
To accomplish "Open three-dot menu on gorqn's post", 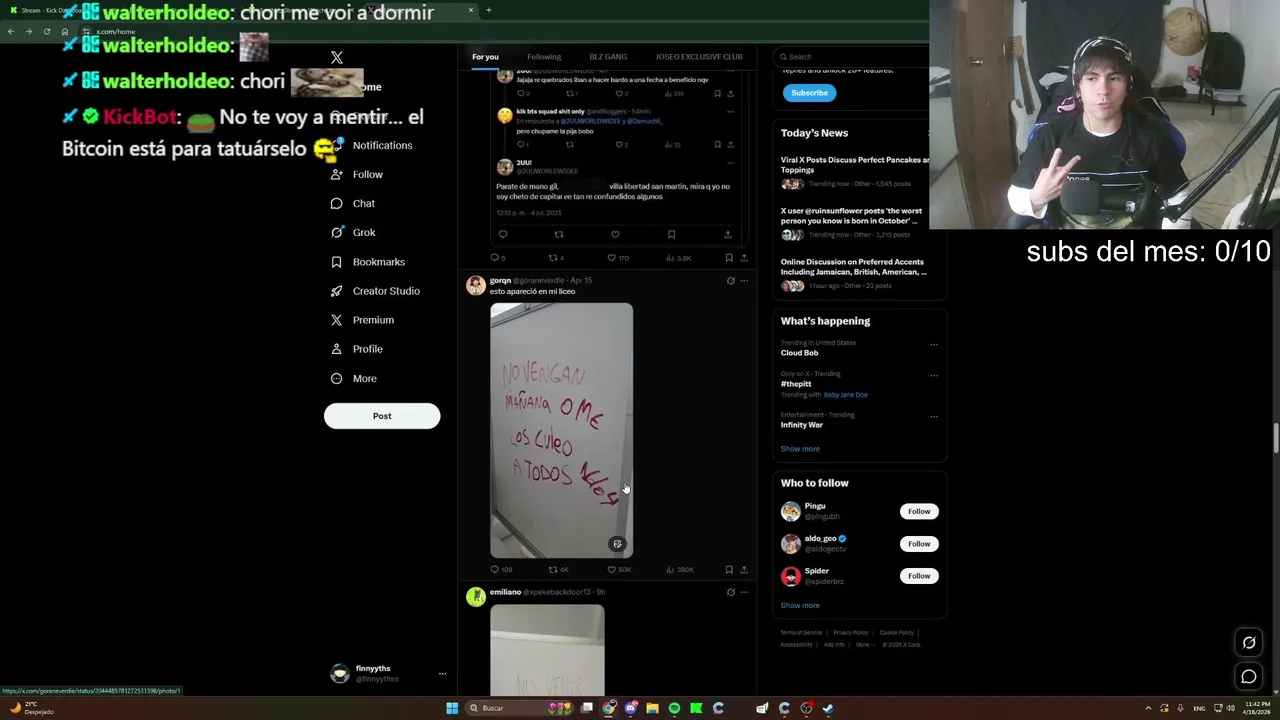I will [x=743, y=281].
